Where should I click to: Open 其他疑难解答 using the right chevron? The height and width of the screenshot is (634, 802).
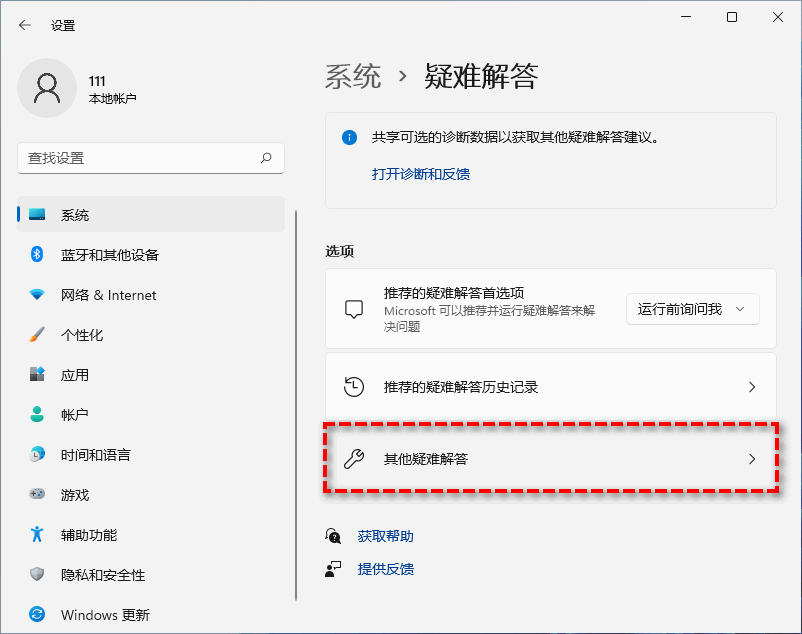(x=752, y=459)
